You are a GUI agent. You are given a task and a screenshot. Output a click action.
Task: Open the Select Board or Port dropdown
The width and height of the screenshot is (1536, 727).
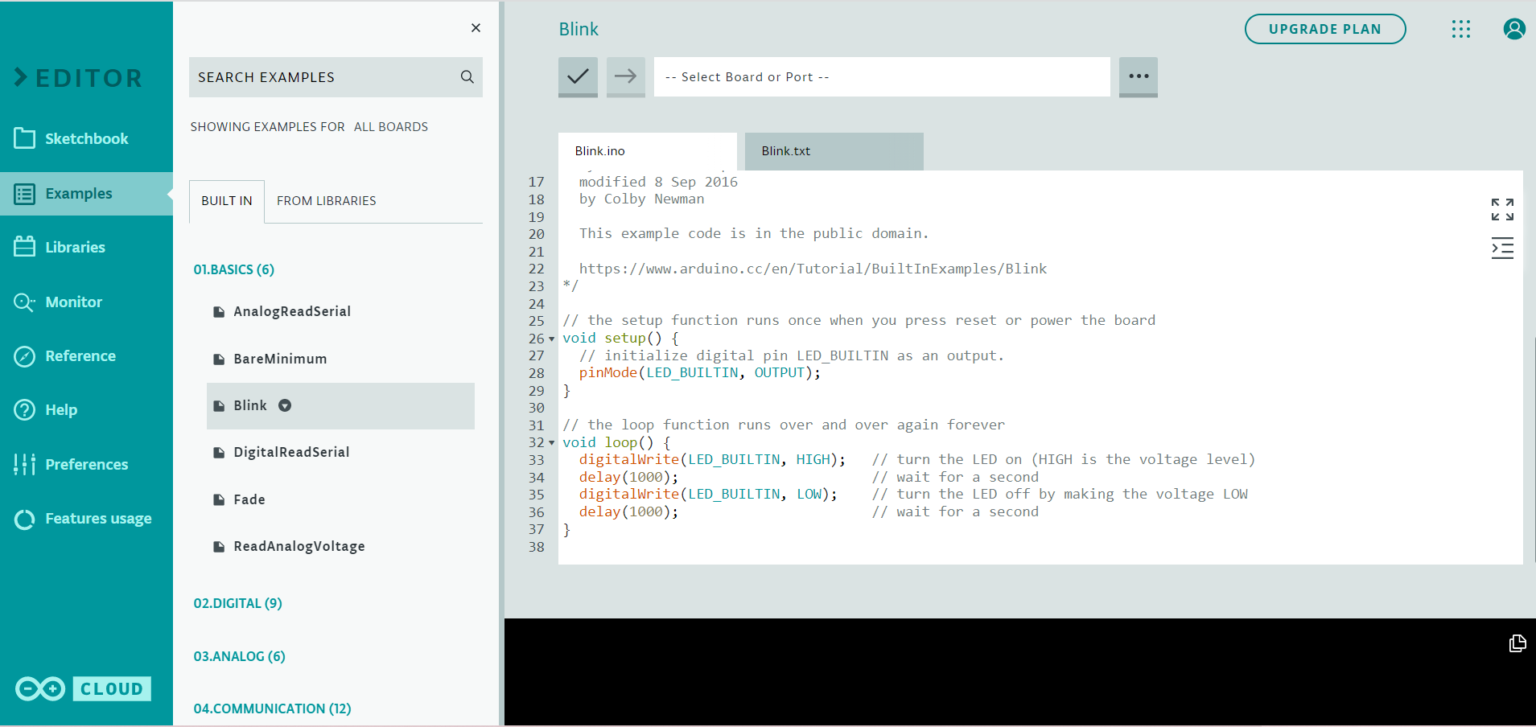pos(881,77)
